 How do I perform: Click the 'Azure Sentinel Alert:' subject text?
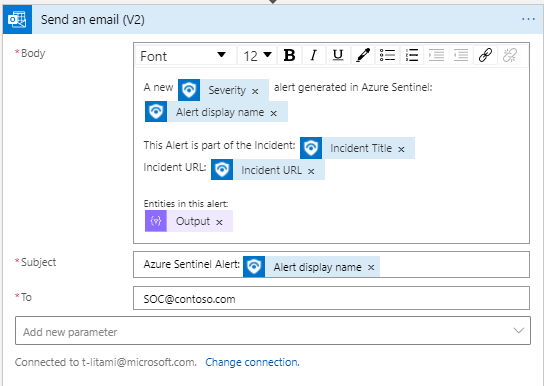(x=192, y=264)
